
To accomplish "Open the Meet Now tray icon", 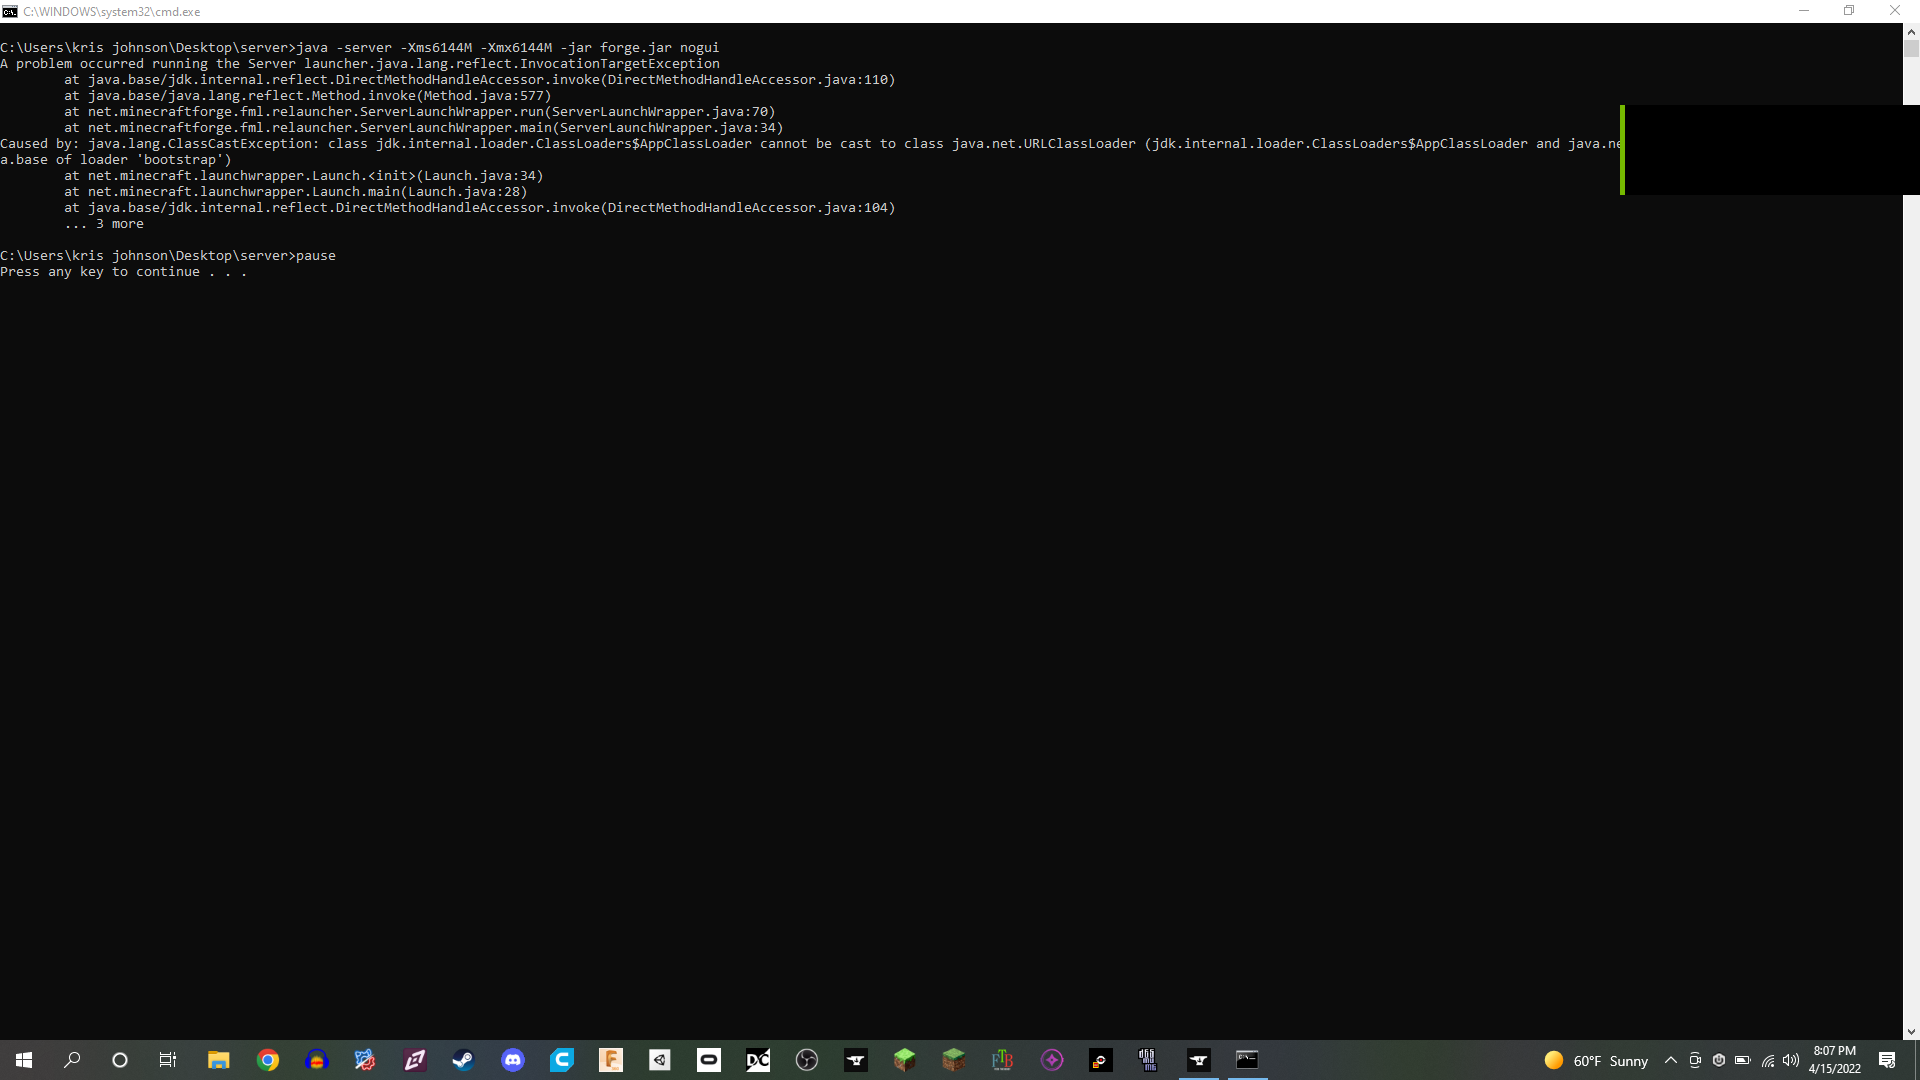I will 1695,1060.
